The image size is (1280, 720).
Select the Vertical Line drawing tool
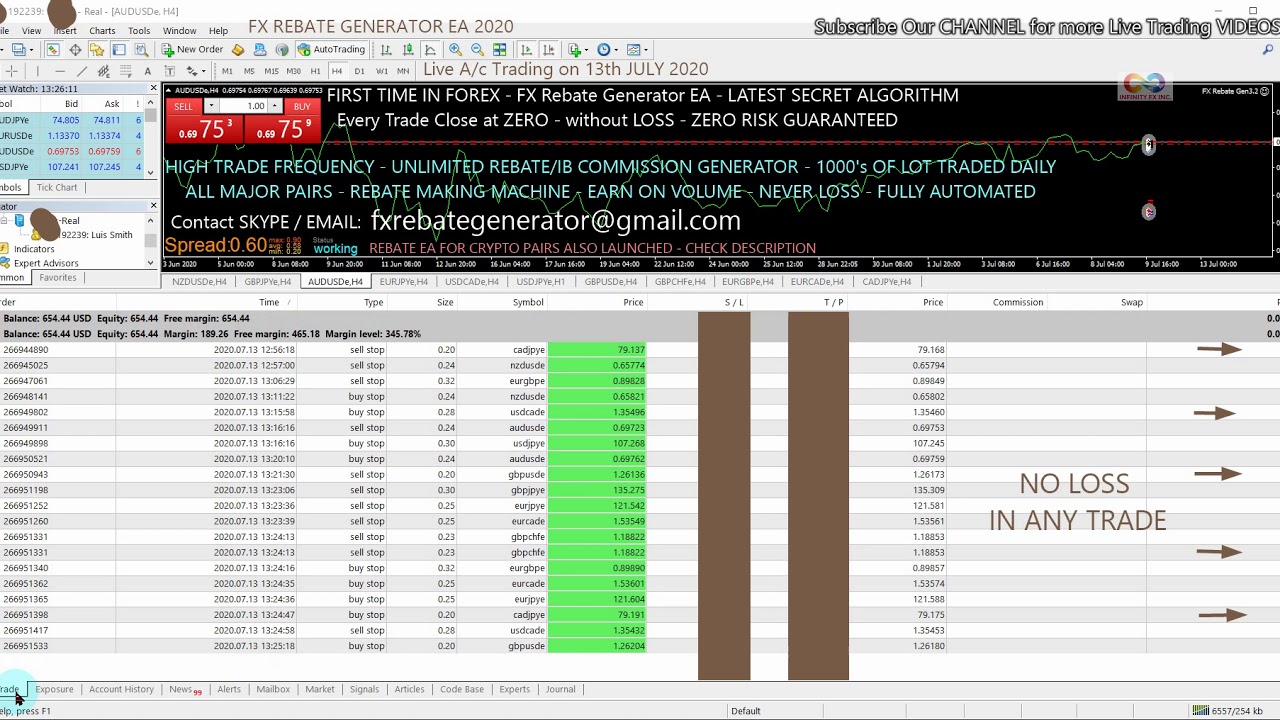(37, 71)
